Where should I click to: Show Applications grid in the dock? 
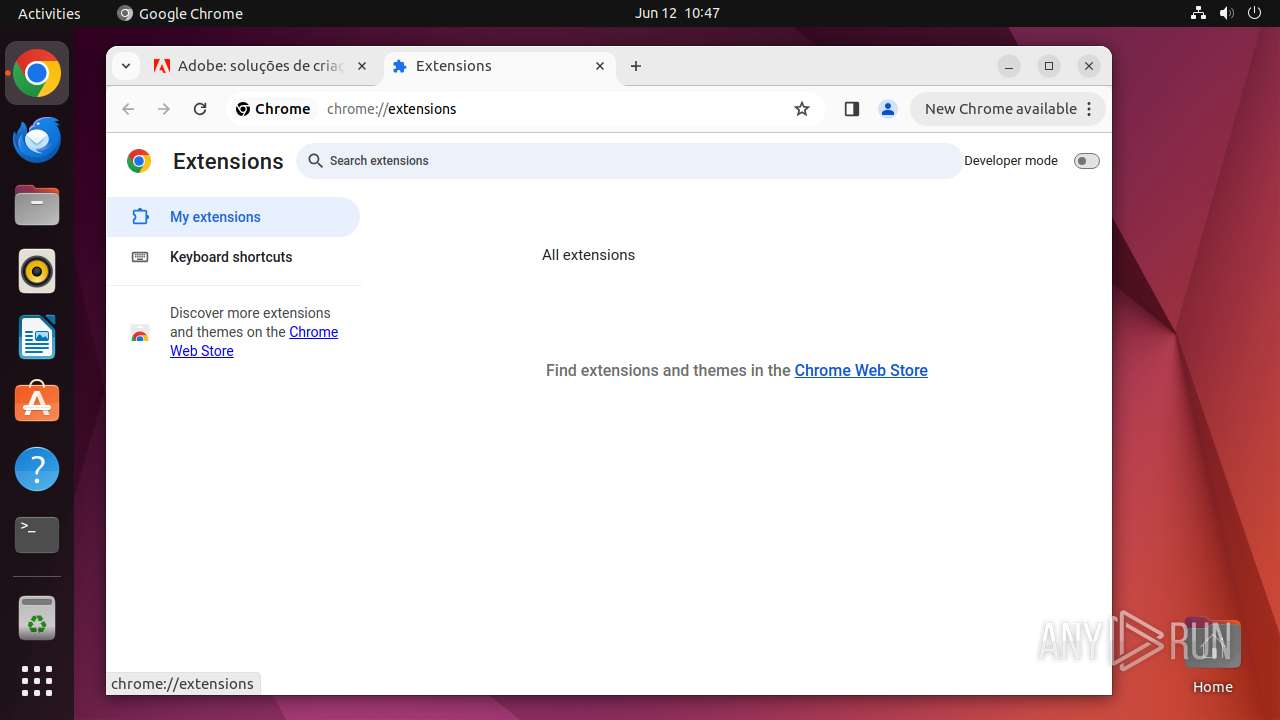(37, 681)
